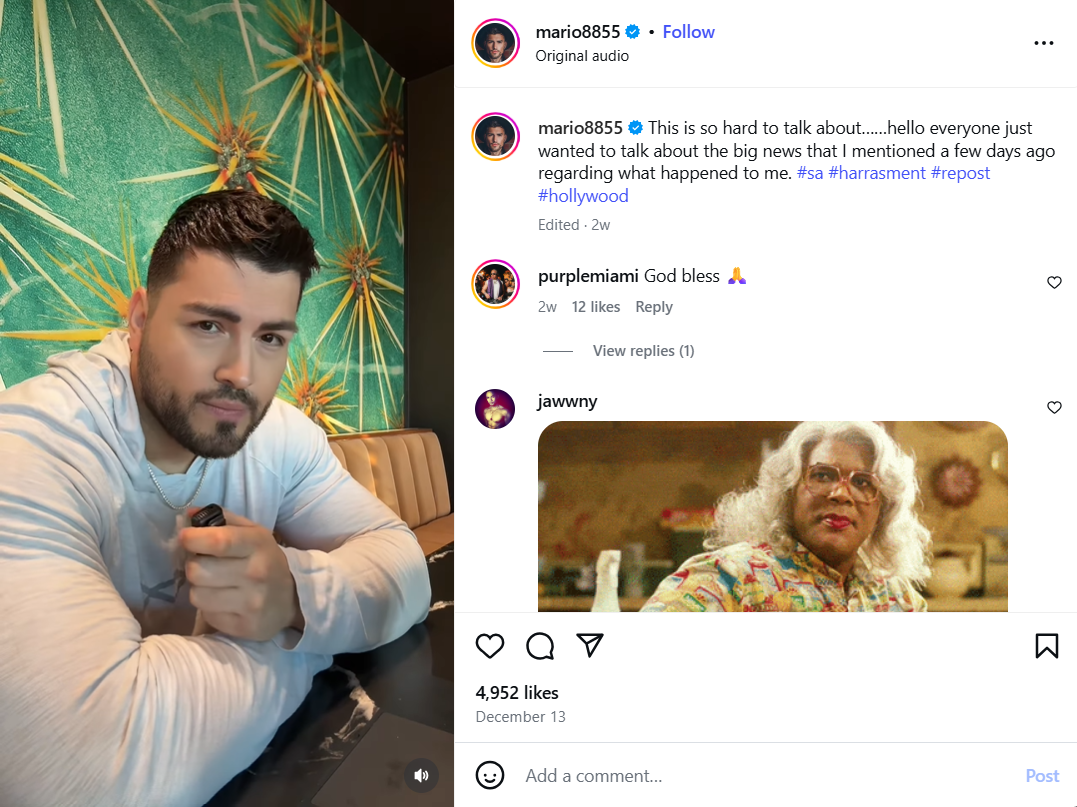Open emoji picker in comment box
1077x807 pixels.
[490, 775]
